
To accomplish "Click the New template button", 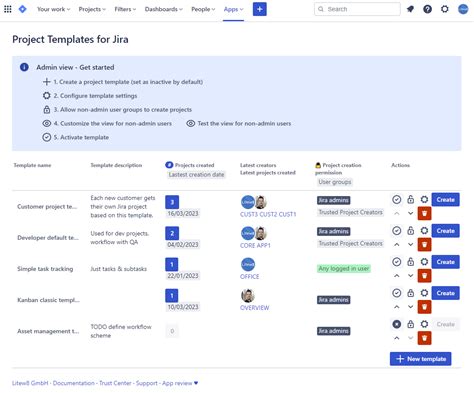I will [x=421, y=359].
